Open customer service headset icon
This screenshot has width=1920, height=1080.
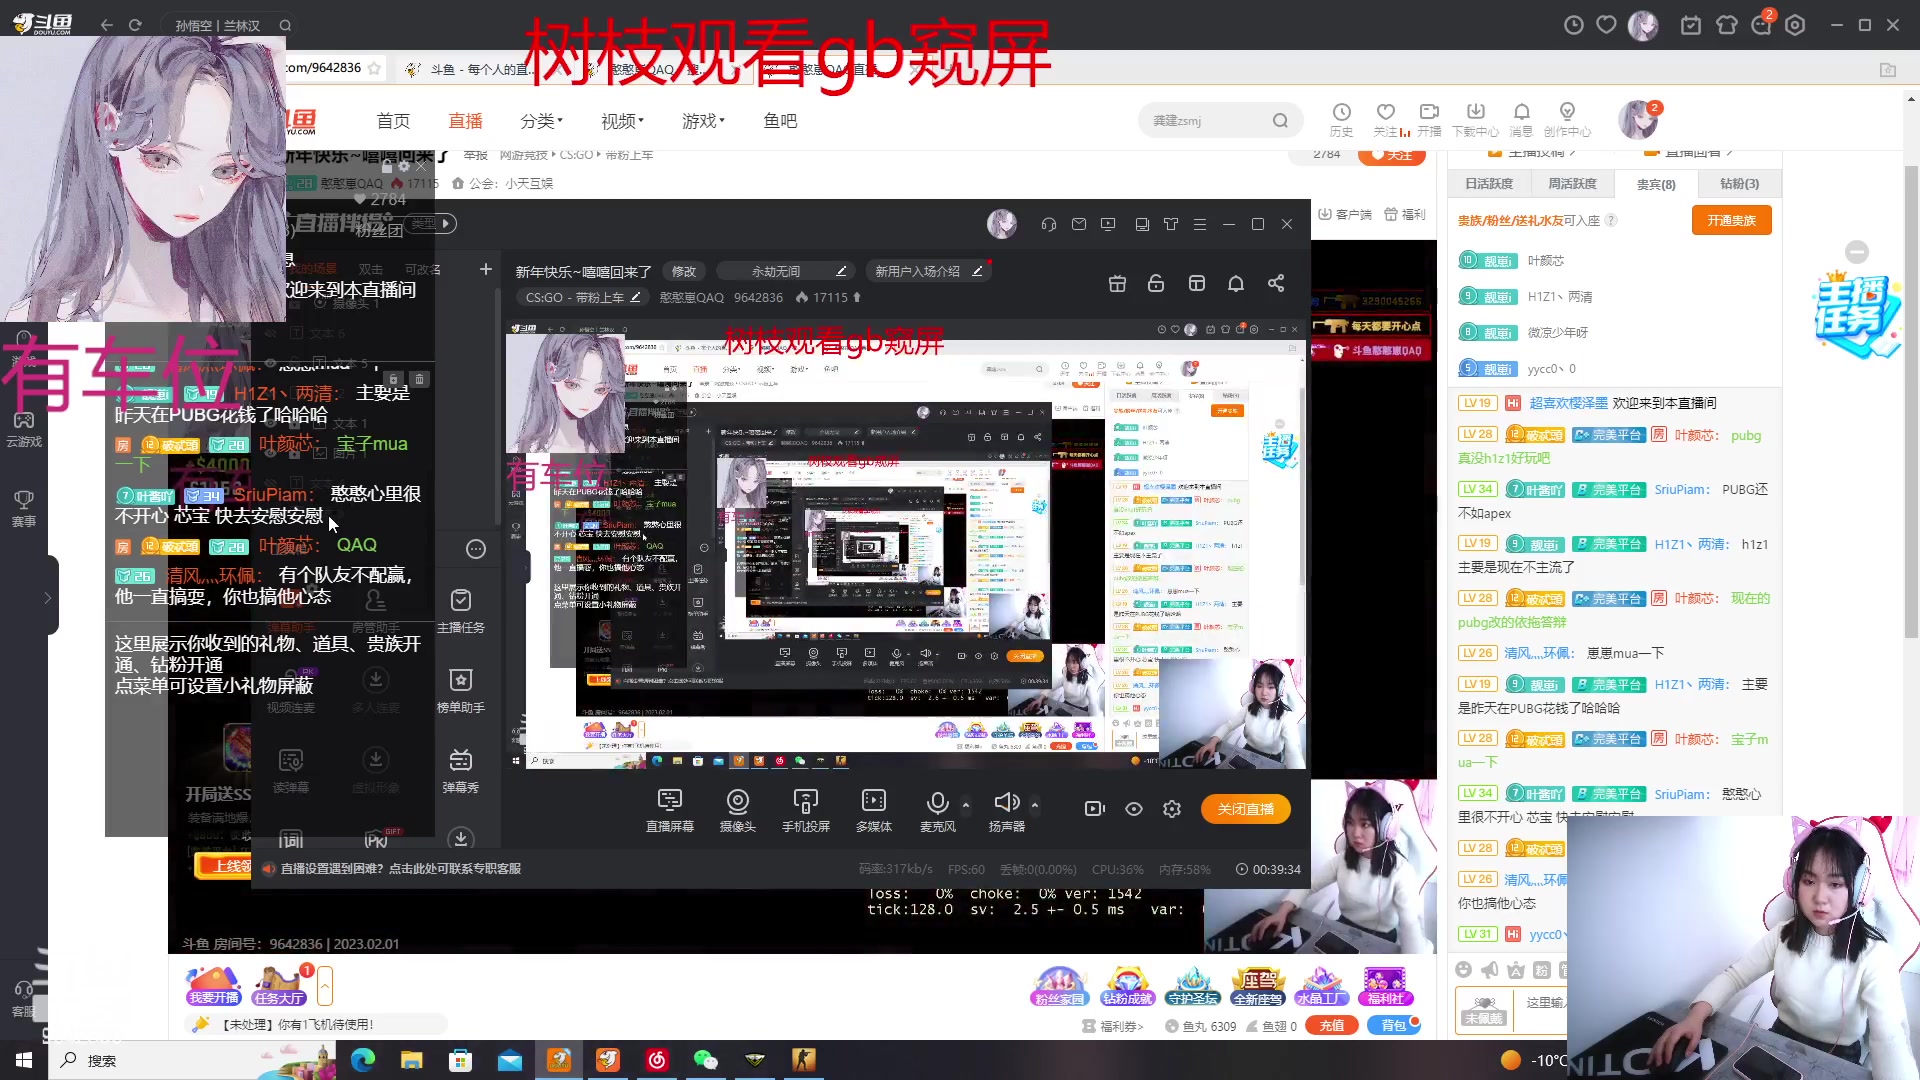[1049, 224]
